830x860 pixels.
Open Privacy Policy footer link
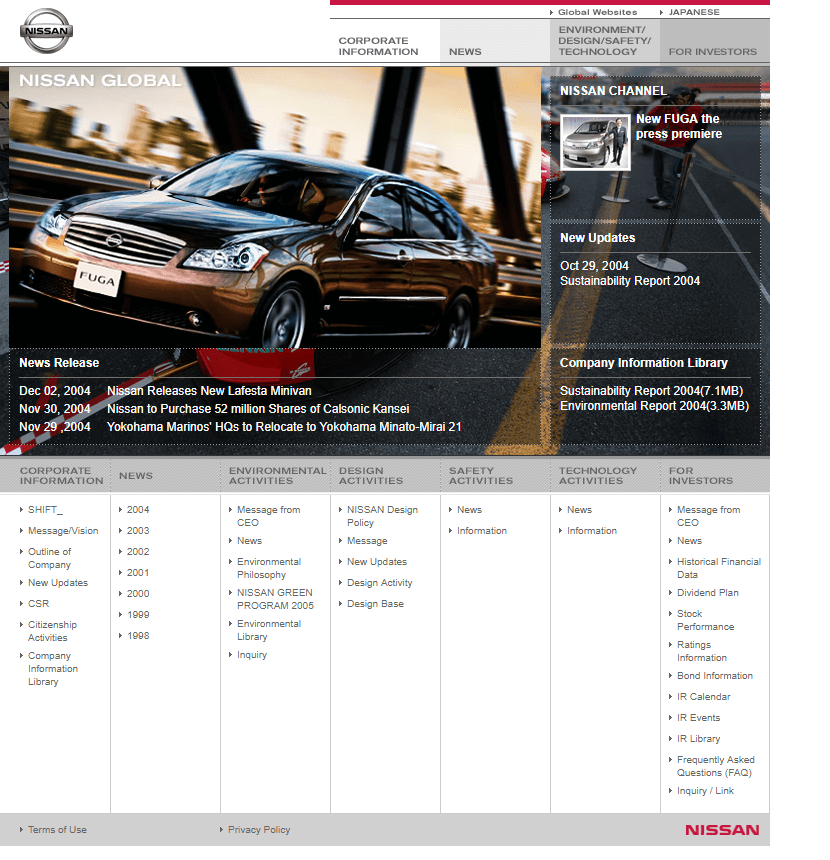(258, 830)
